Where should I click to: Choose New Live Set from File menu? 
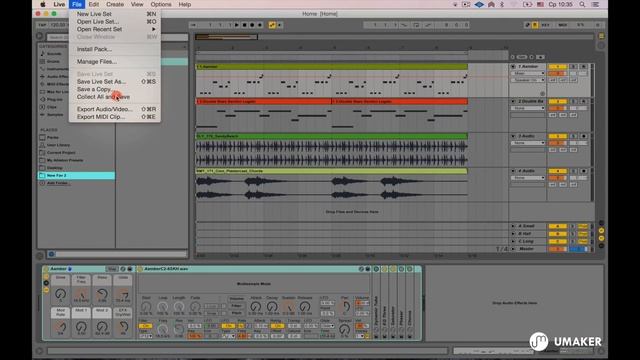click(x=114, y=14)
